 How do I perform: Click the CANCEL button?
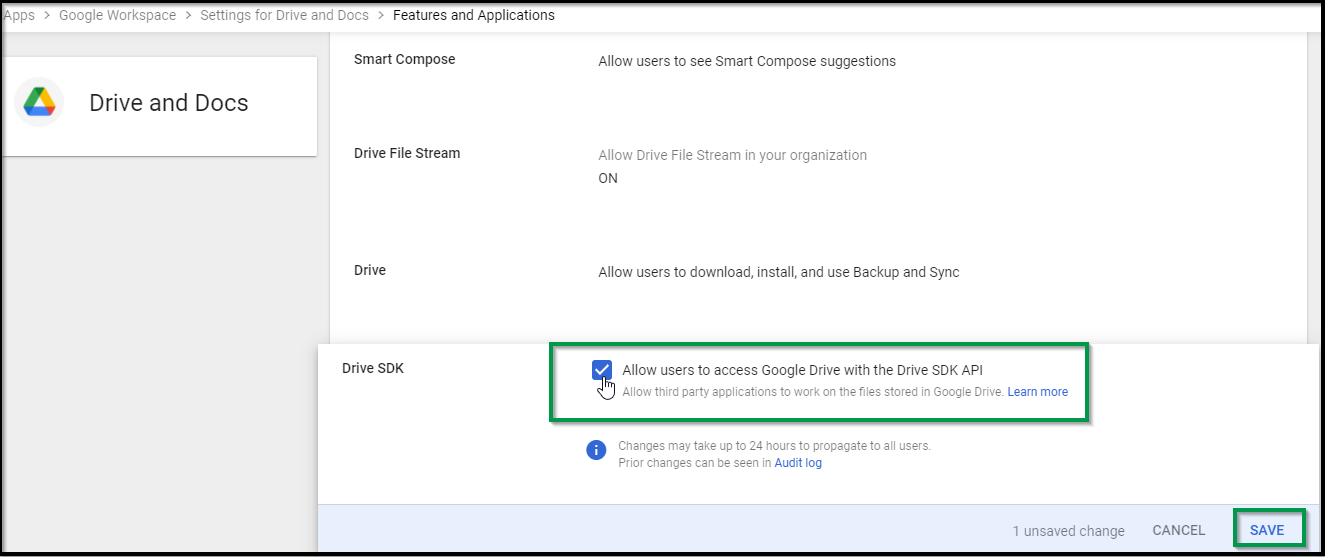pos(1178,530)
